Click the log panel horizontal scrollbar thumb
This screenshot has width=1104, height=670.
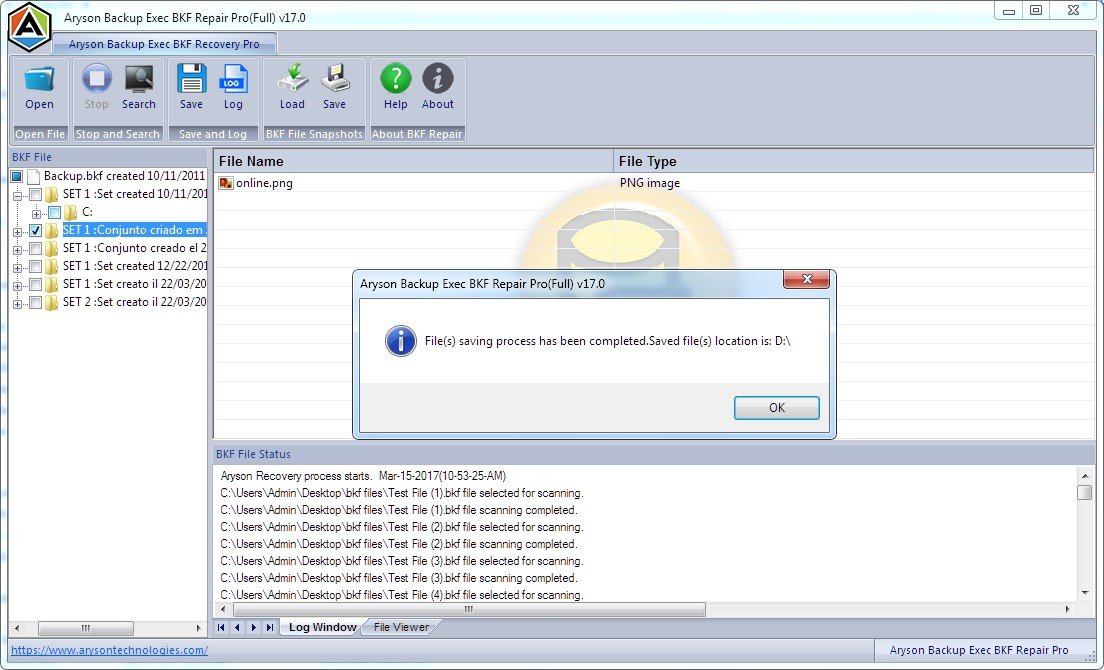[x=469, y=609]
